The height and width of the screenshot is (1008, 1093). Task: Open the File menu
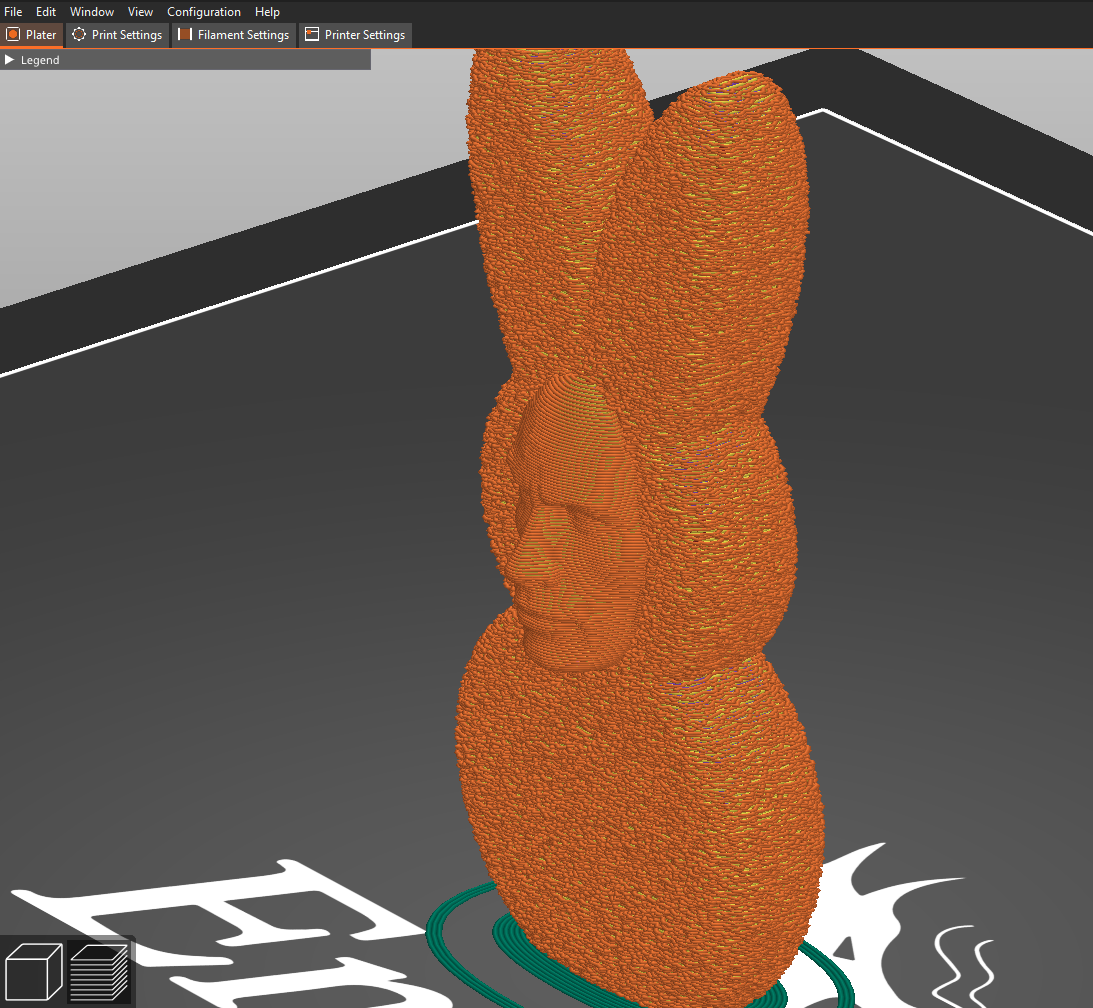(x=13, y=11)
